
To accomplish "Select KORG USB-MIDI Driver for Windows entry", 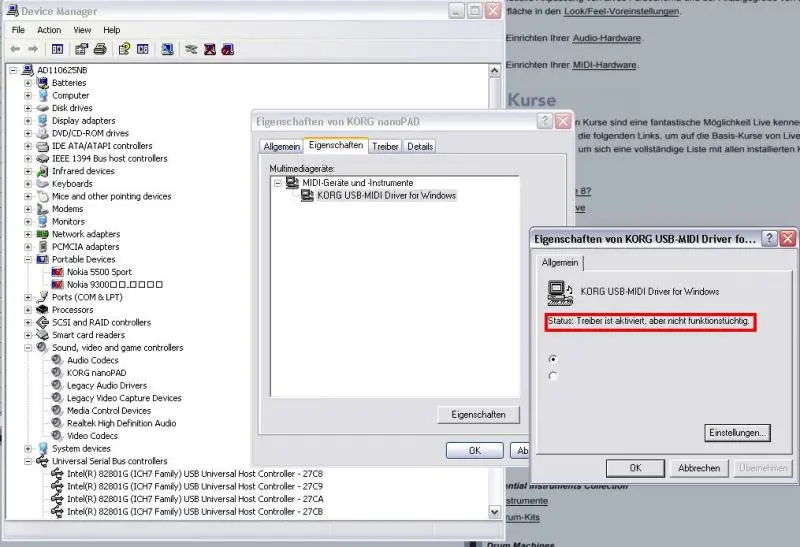I will pyautogui.click(x=385, y=196).
